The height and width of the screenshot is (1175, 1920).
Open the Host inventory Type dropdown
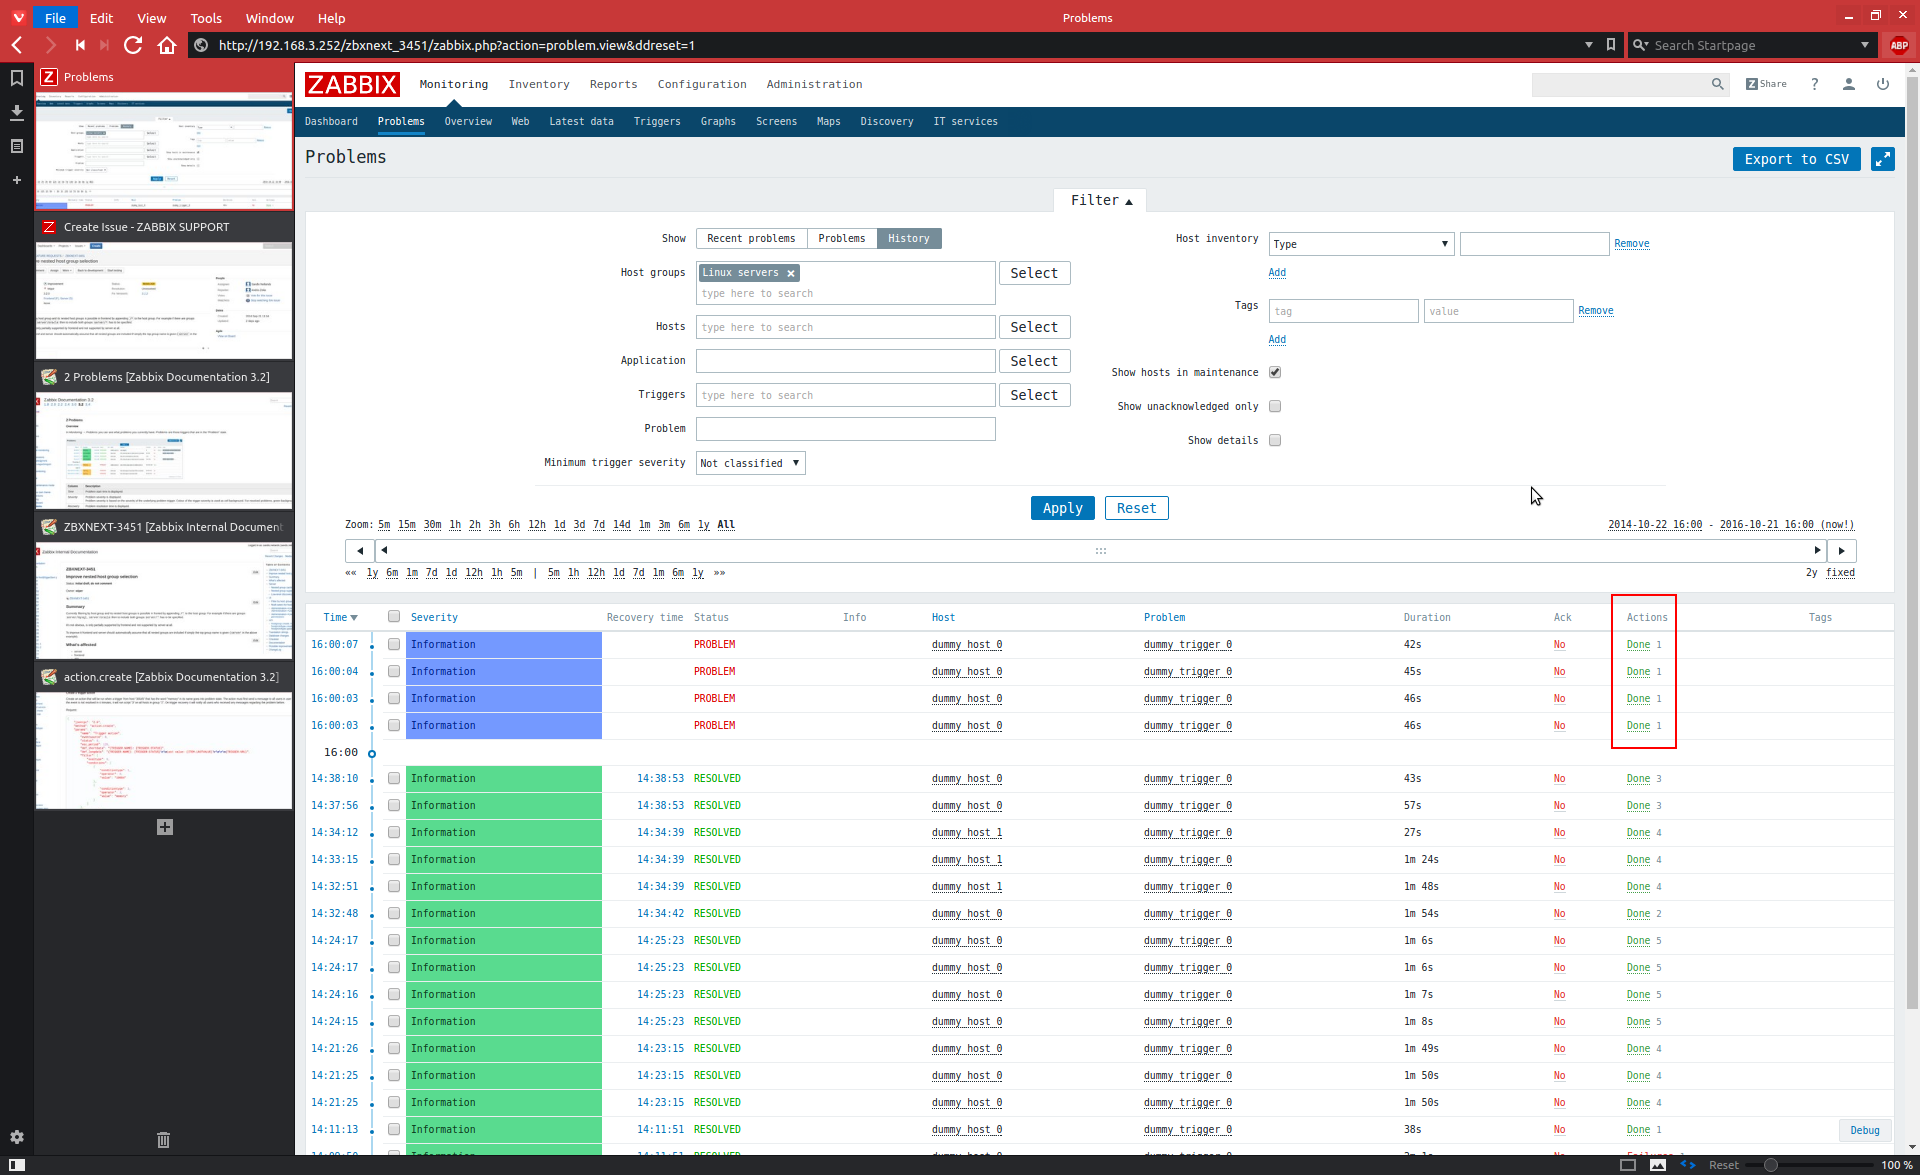[x=1361, y=244]
